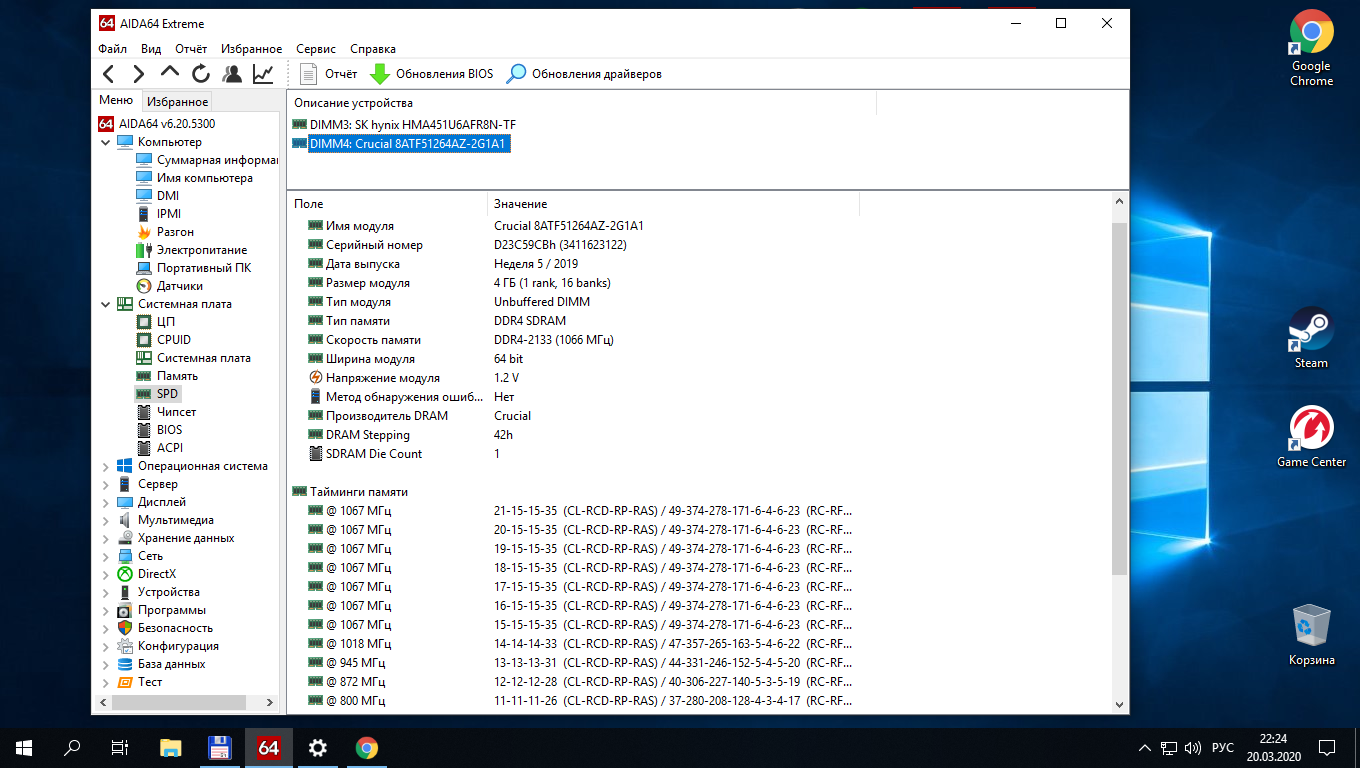1360x768 pixels.
Task: Expand the Дисплей tree branch
Action: (x=106, y=502)
